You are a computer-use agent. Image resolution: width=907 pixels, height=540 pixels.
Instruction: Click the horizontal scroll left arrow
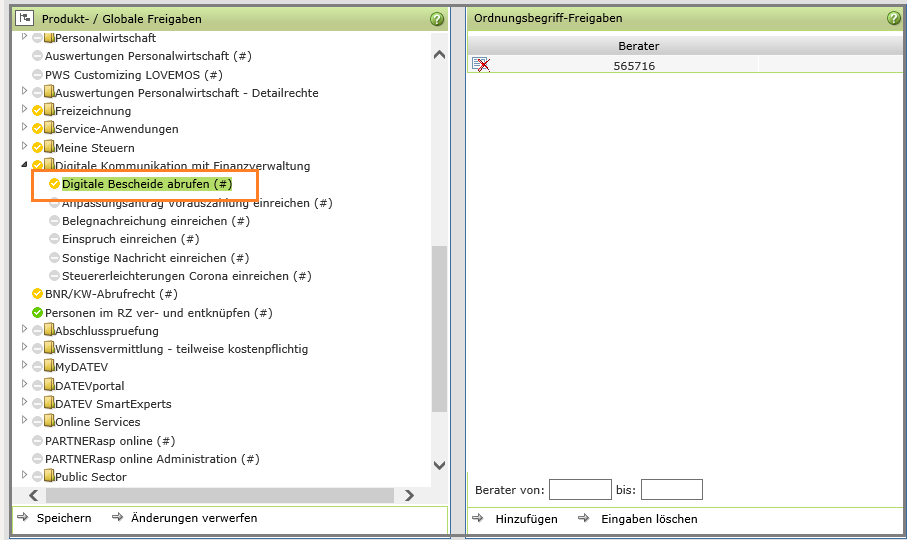coord(34,495)
